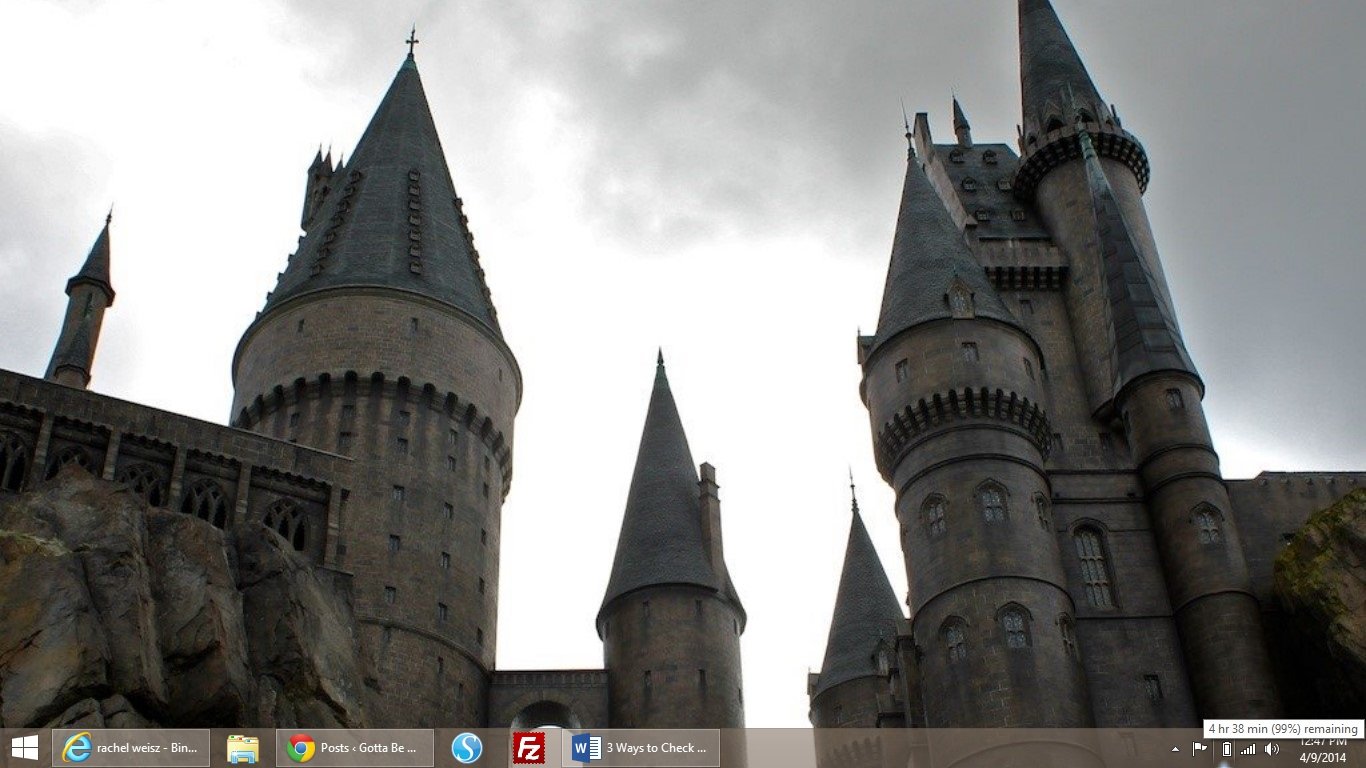Open Action Center flag icon

pos(1200,749)
